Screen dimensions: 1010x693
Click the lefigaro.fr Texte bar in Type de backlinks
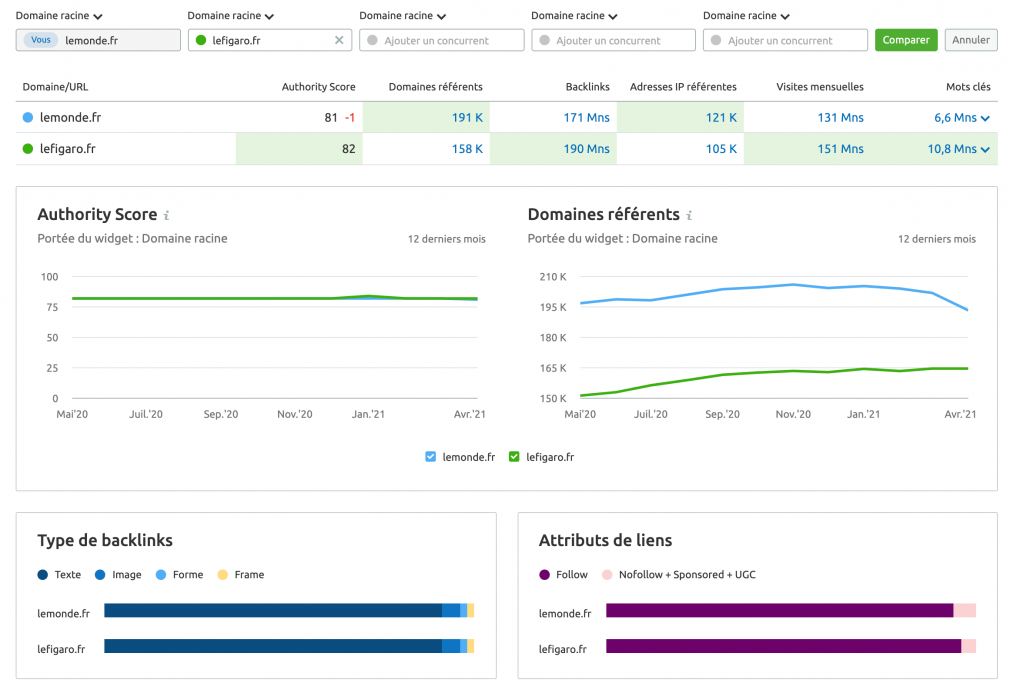tap(273, 646)
